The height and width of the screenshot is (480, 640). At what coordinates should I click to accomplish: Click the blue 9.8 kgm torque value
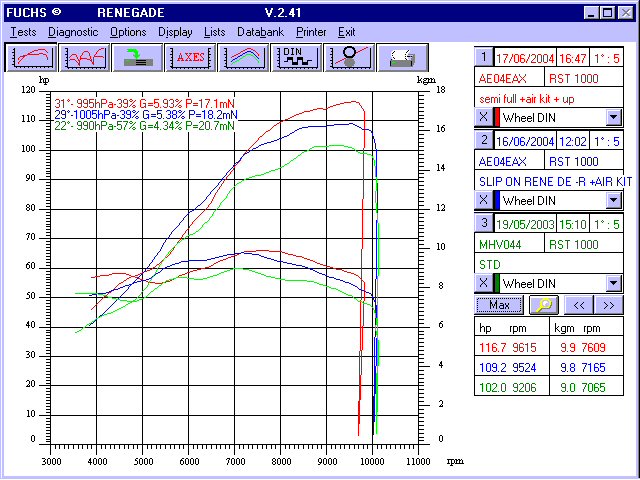tap(568, 368)
